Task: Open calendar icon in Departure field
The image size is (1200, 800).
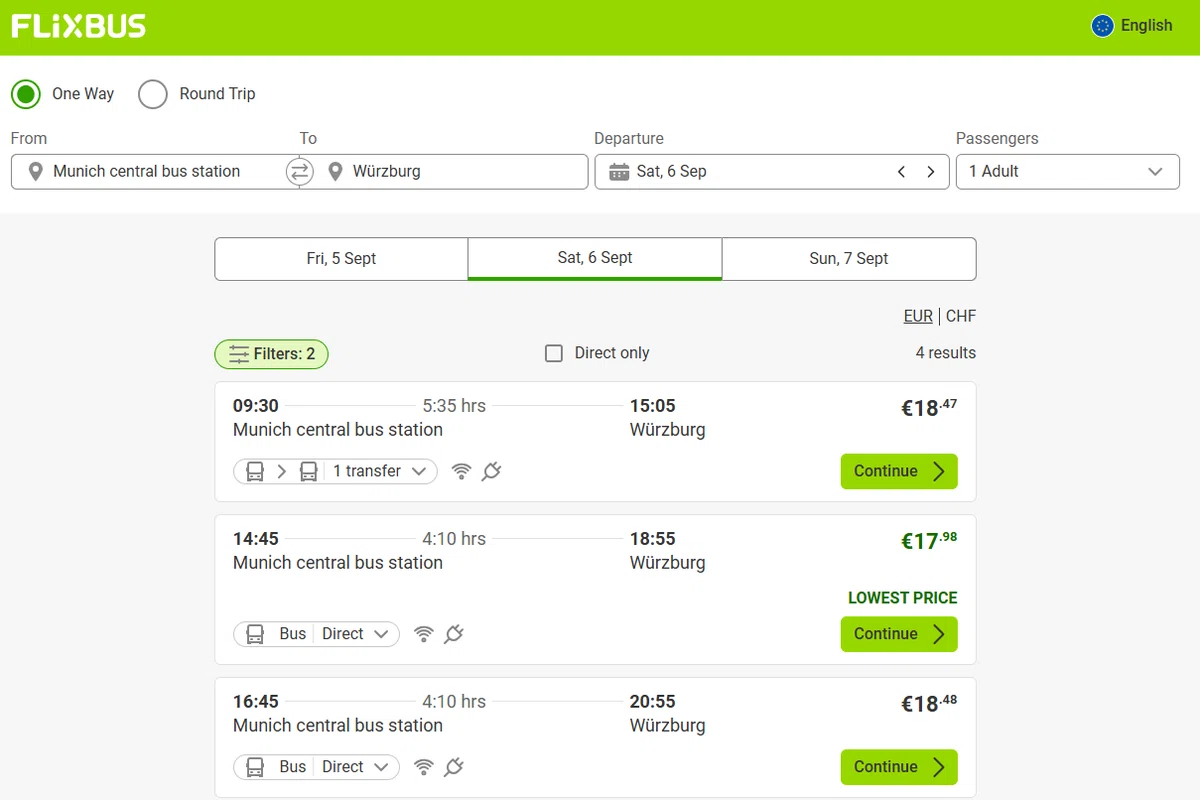Action: coord(619,172)
